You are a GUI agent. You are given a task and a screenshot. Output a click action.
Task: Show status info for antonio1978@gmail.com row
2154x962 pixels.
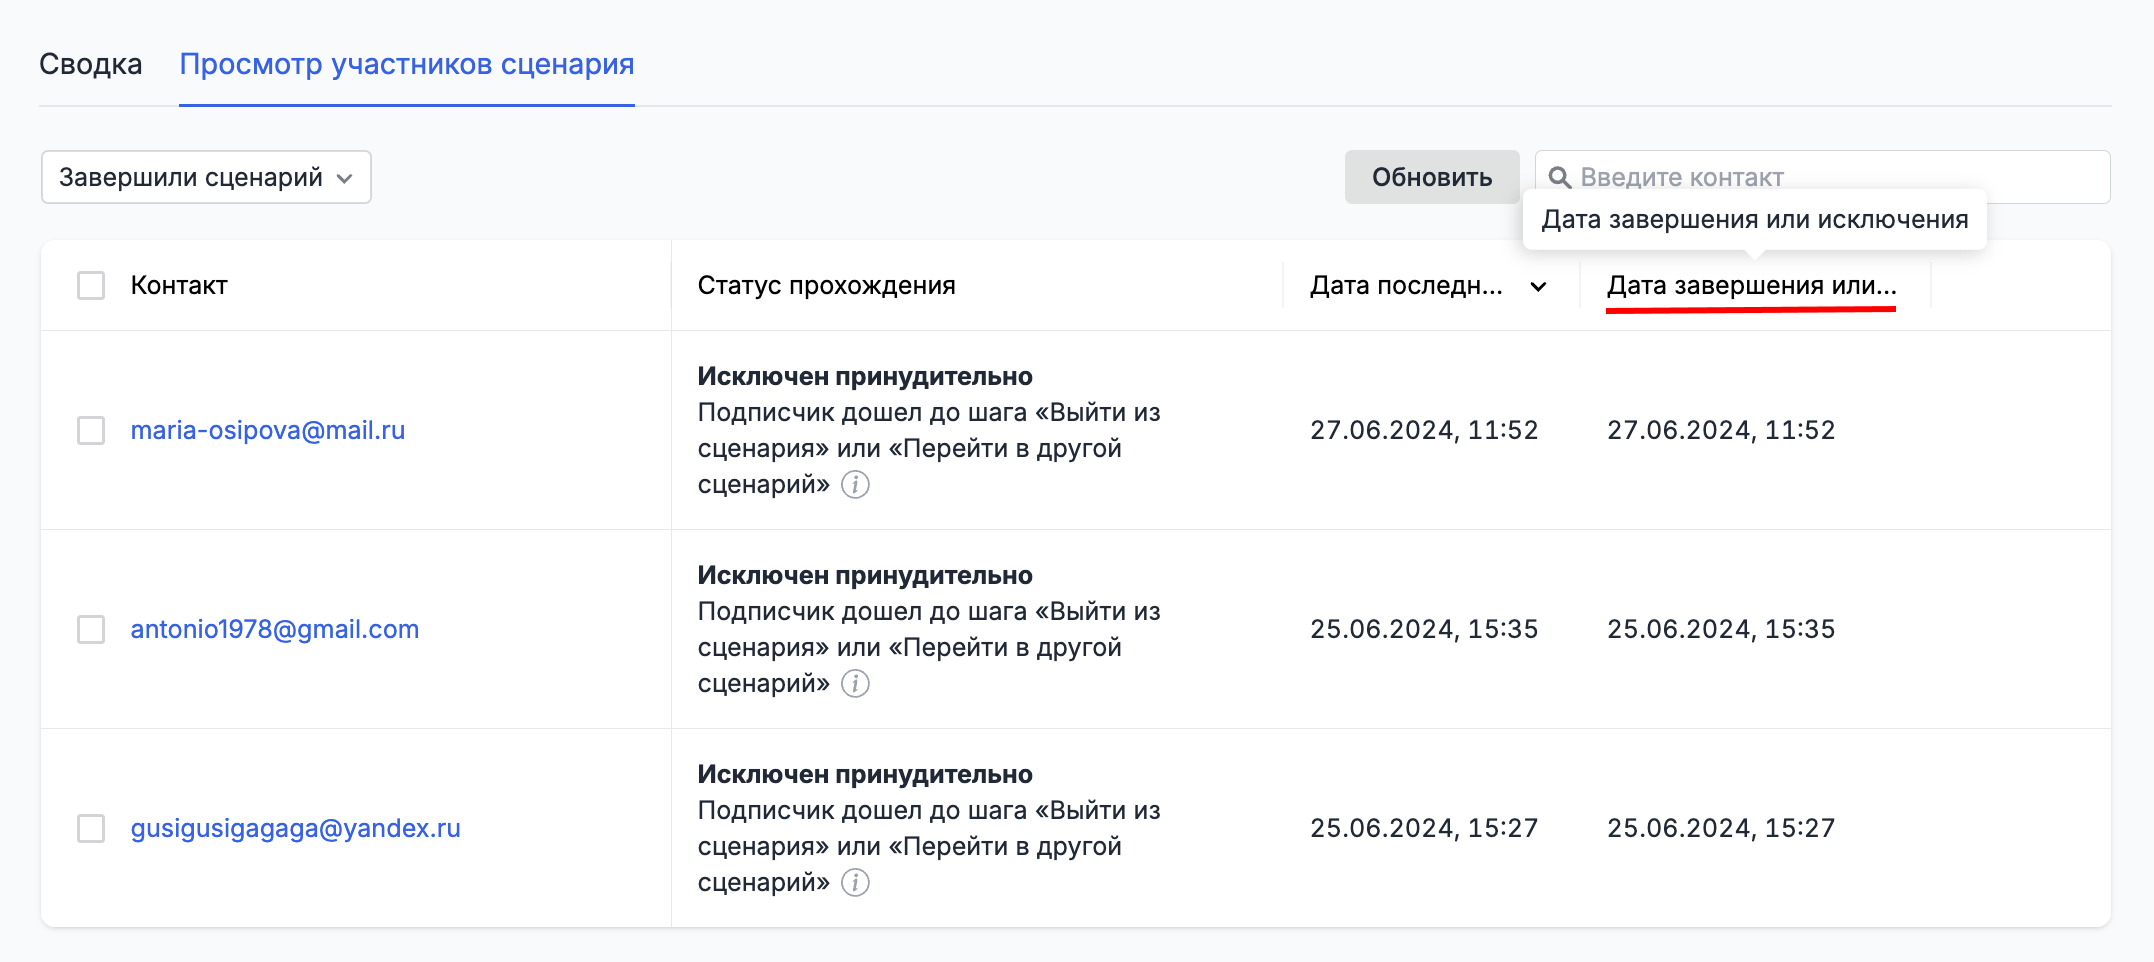coord(855,684)
